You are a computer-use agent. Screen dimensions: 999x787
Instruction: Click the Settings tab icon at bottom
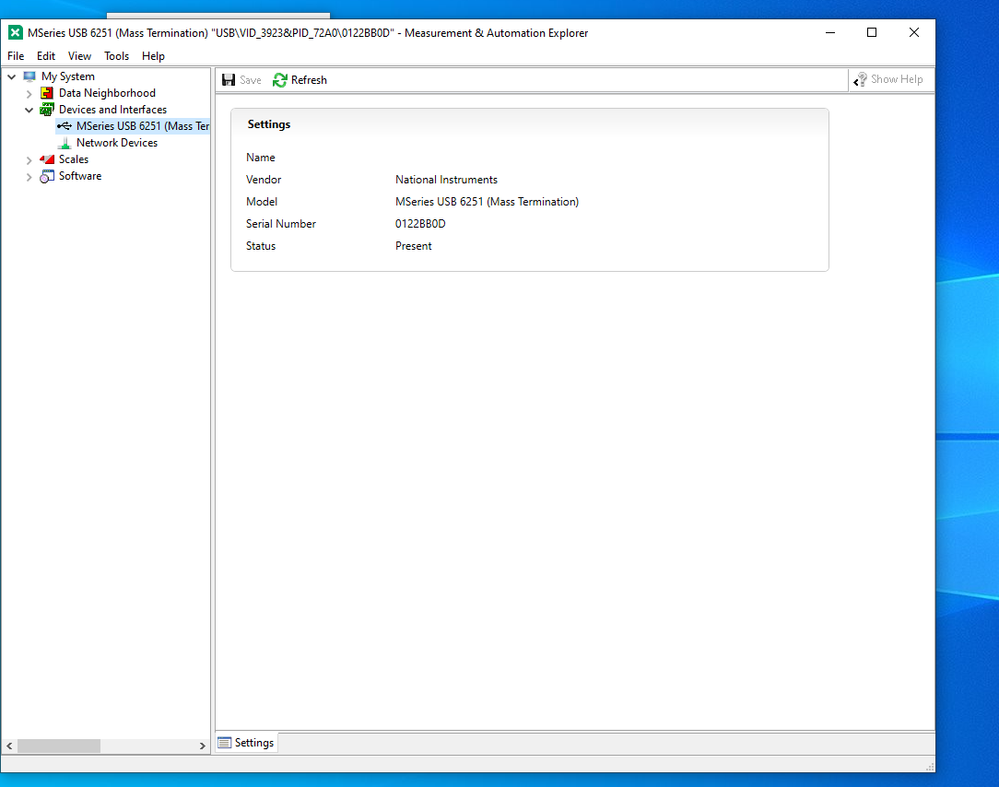tap(224, 742)
